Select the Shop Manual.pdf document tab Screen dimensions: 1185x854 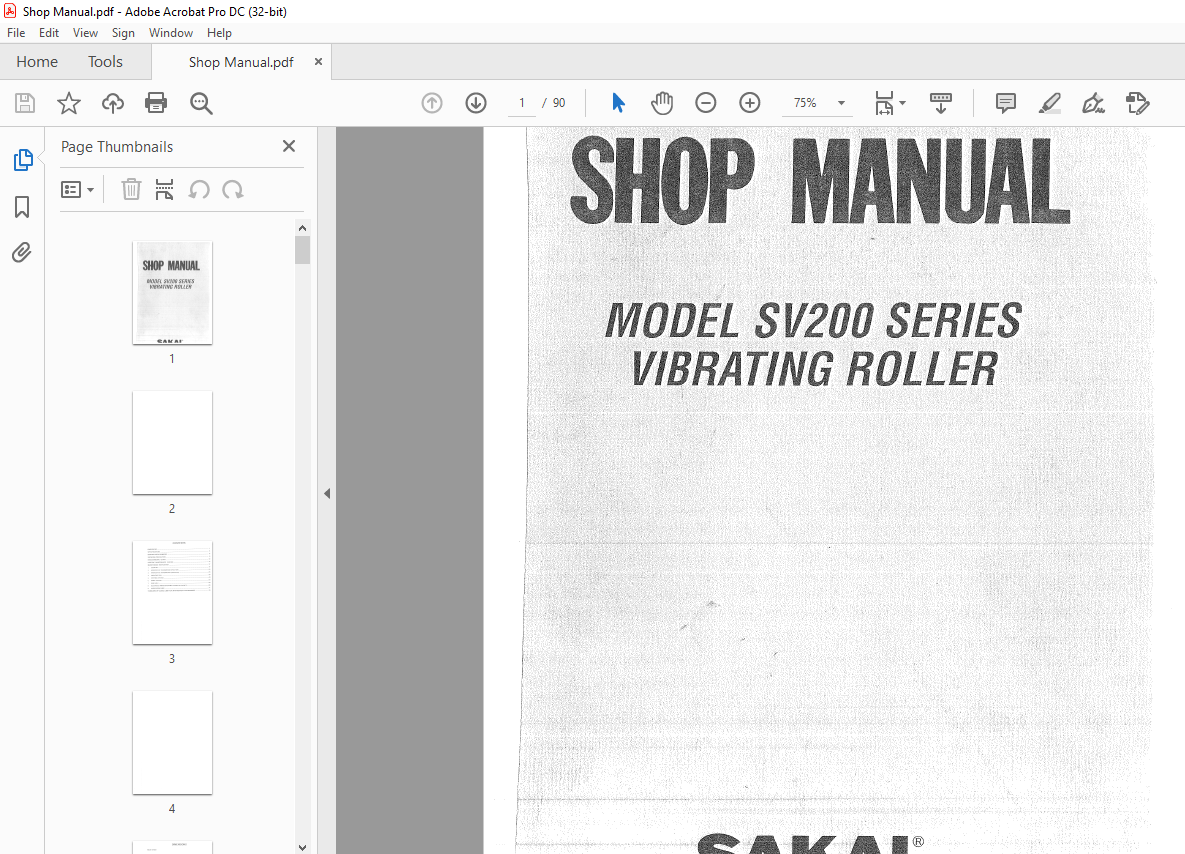click(241, 62)
